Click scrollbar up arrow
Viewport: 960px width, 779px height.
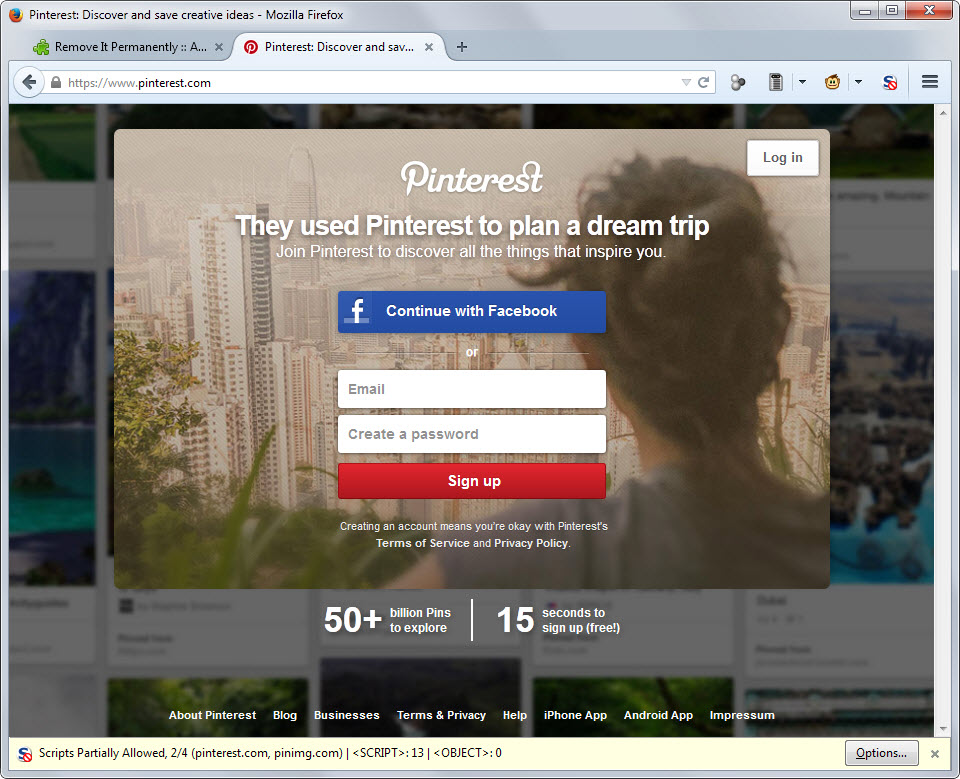(943, 113)
